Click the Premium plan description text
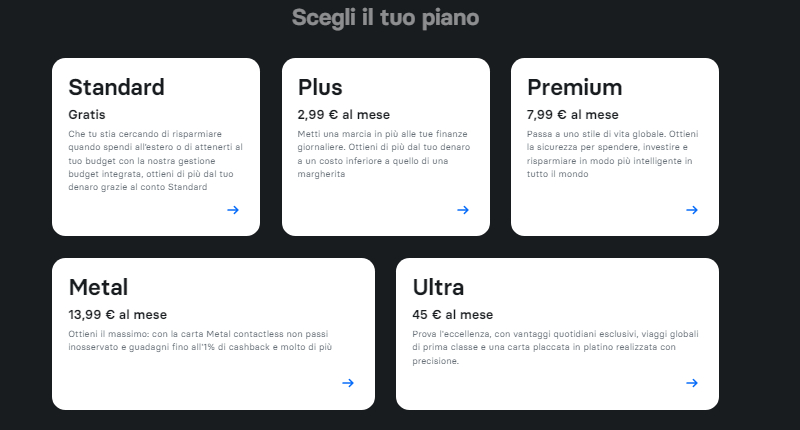Image resolution: width=800 pixels, height=430 pixels. (x=613, y=154)
